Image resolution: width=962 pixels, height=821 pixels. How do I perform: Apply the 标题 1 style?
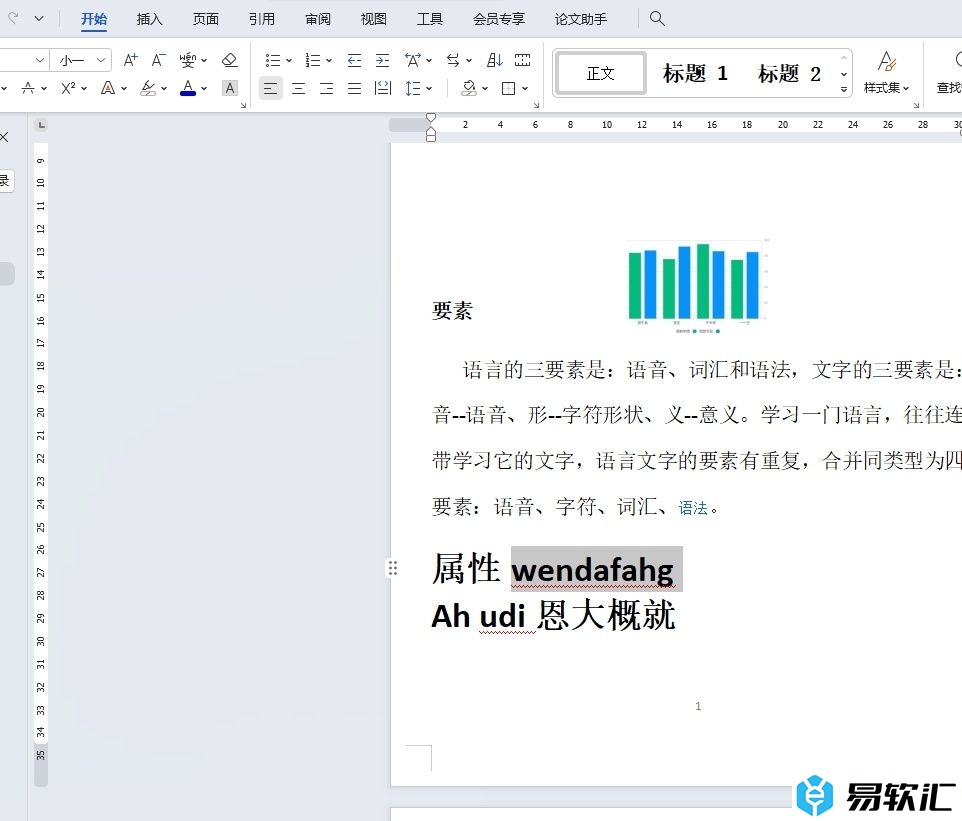tap(695, 74)
